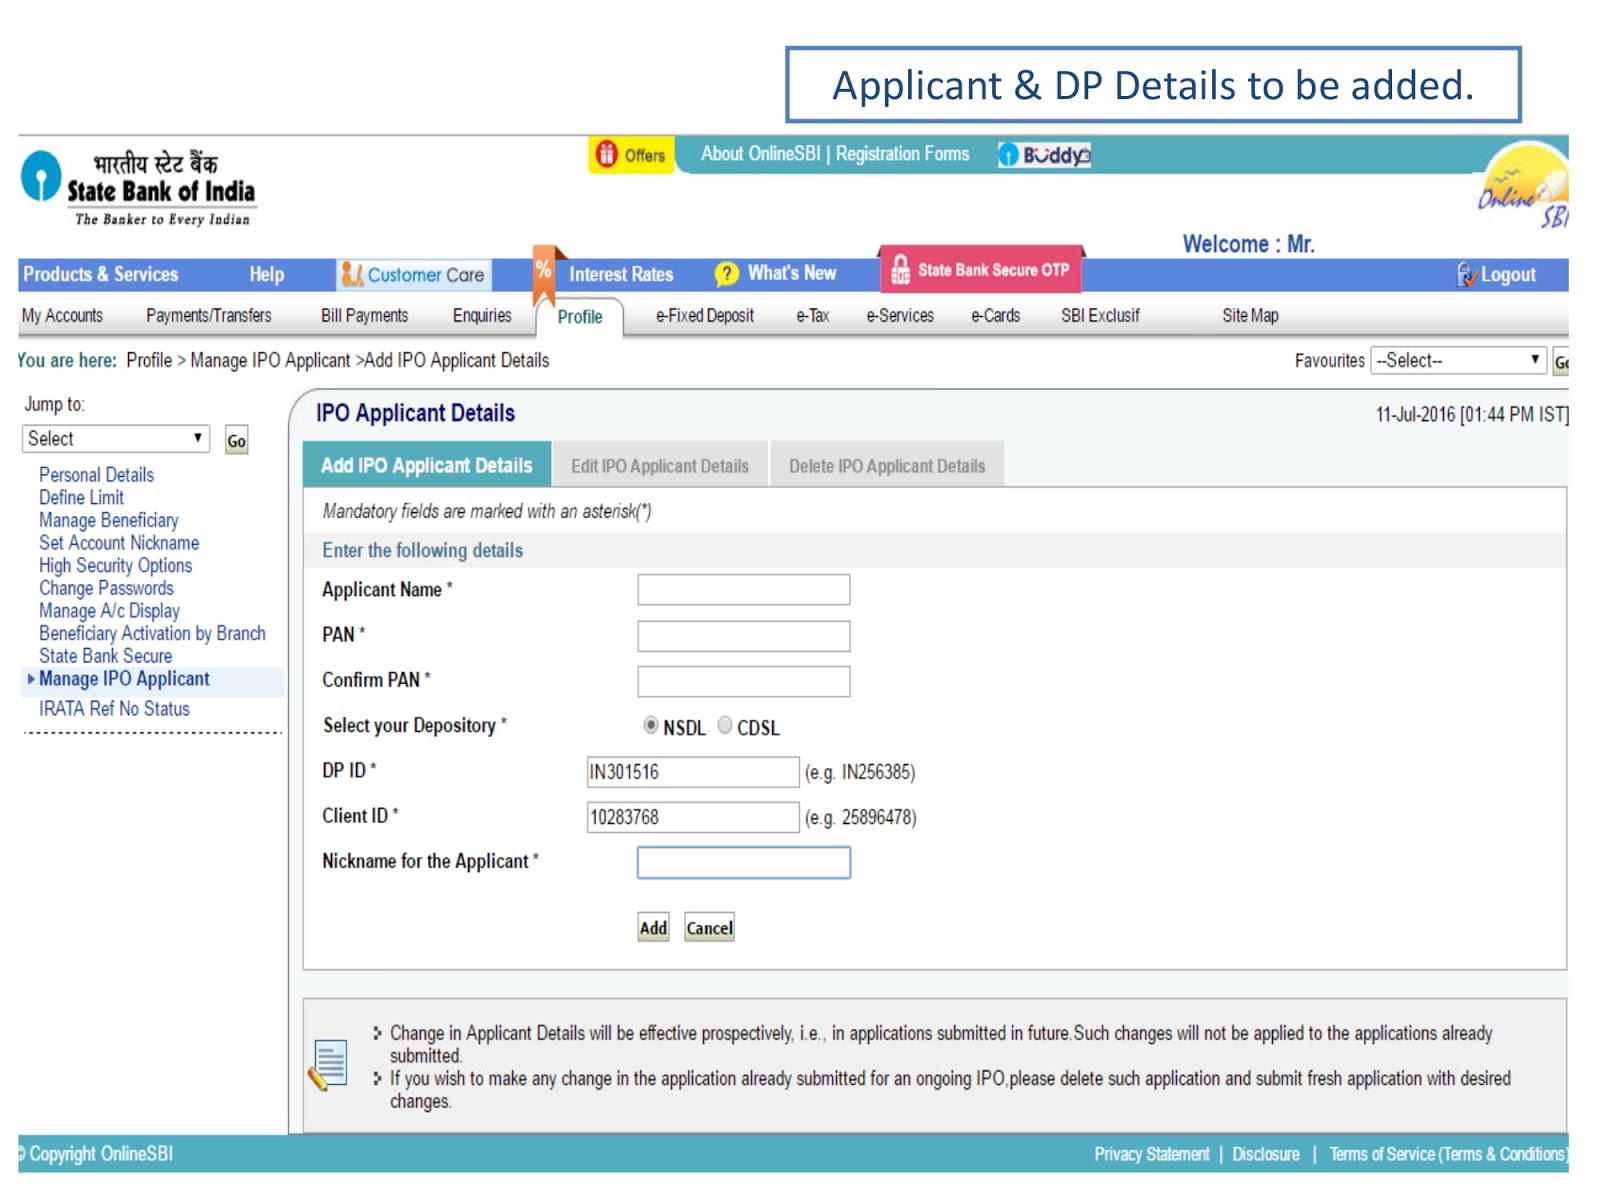Click the Logout link
The image size is (1600, 1200).
pos(1508,275)
